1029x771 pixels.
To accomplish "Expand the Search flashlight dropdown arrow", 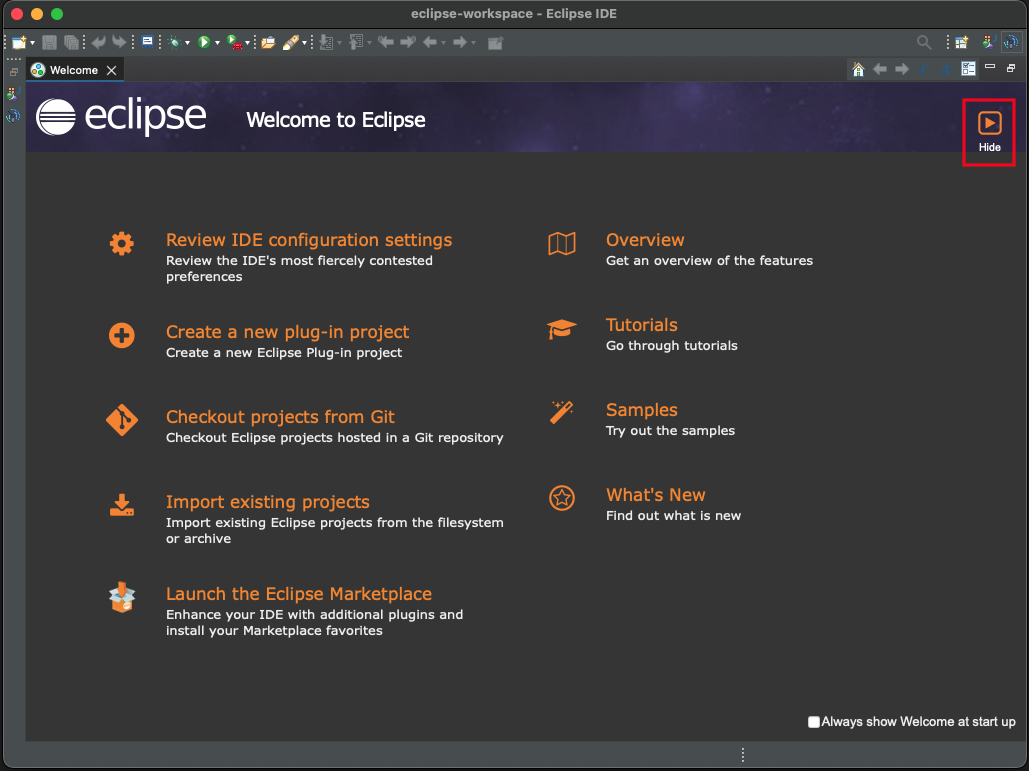I will pyautogui.click(x=304, y=43).
